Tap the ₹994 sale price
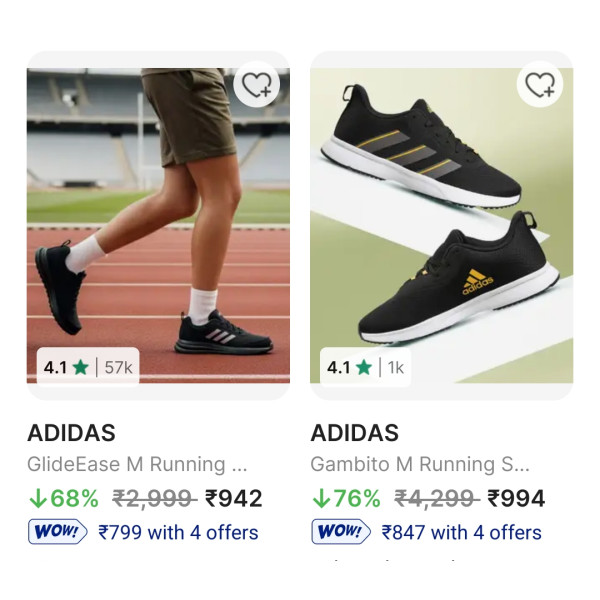Viewport: 600px width, 600px height. coord(516,498)
